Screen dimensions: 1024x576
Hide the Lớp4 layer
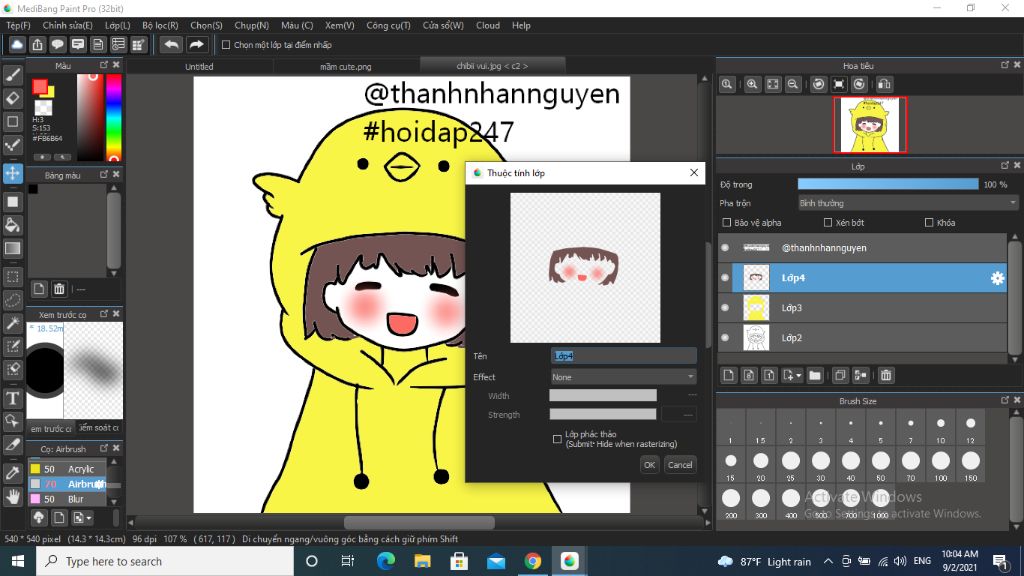(725, 278)
